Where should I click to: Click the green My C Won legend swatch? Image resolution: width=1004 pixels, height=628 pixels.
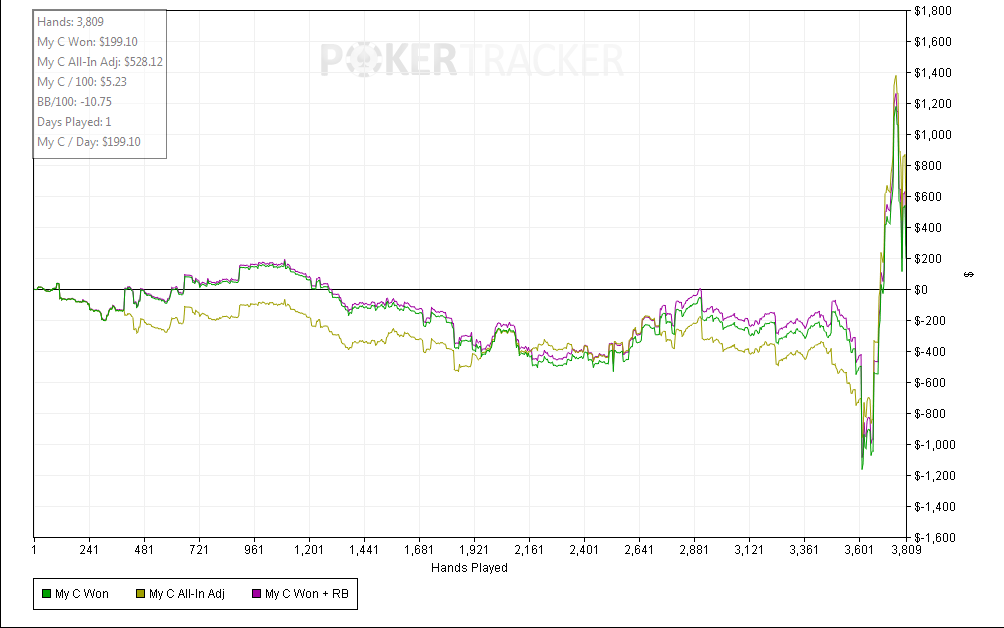pos(46,594)
